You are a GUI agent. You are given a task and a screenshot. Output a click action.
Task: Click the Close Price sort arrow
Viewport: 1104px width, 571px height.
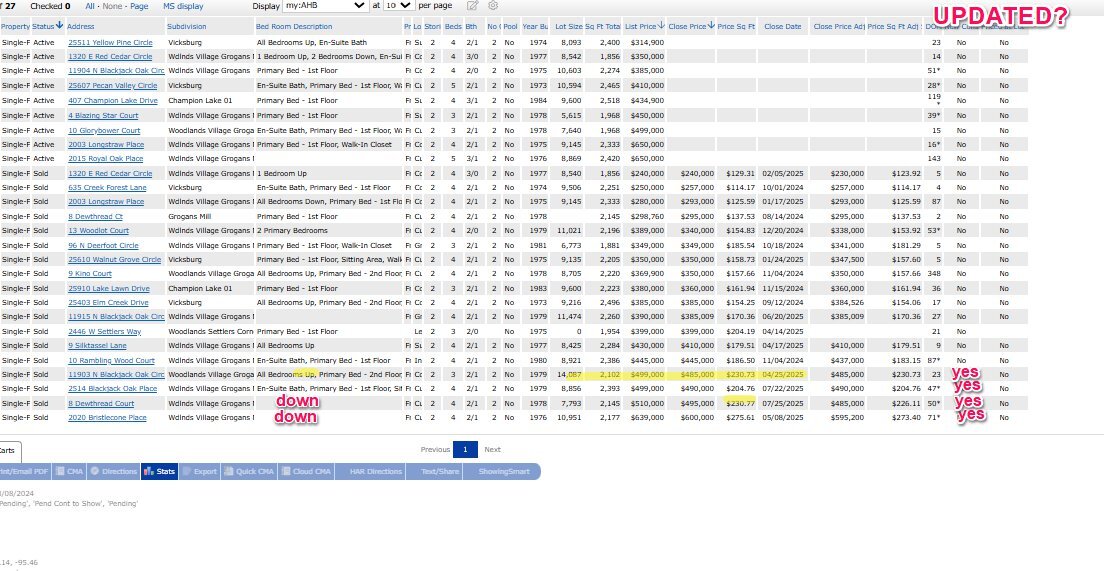[711, 26]
